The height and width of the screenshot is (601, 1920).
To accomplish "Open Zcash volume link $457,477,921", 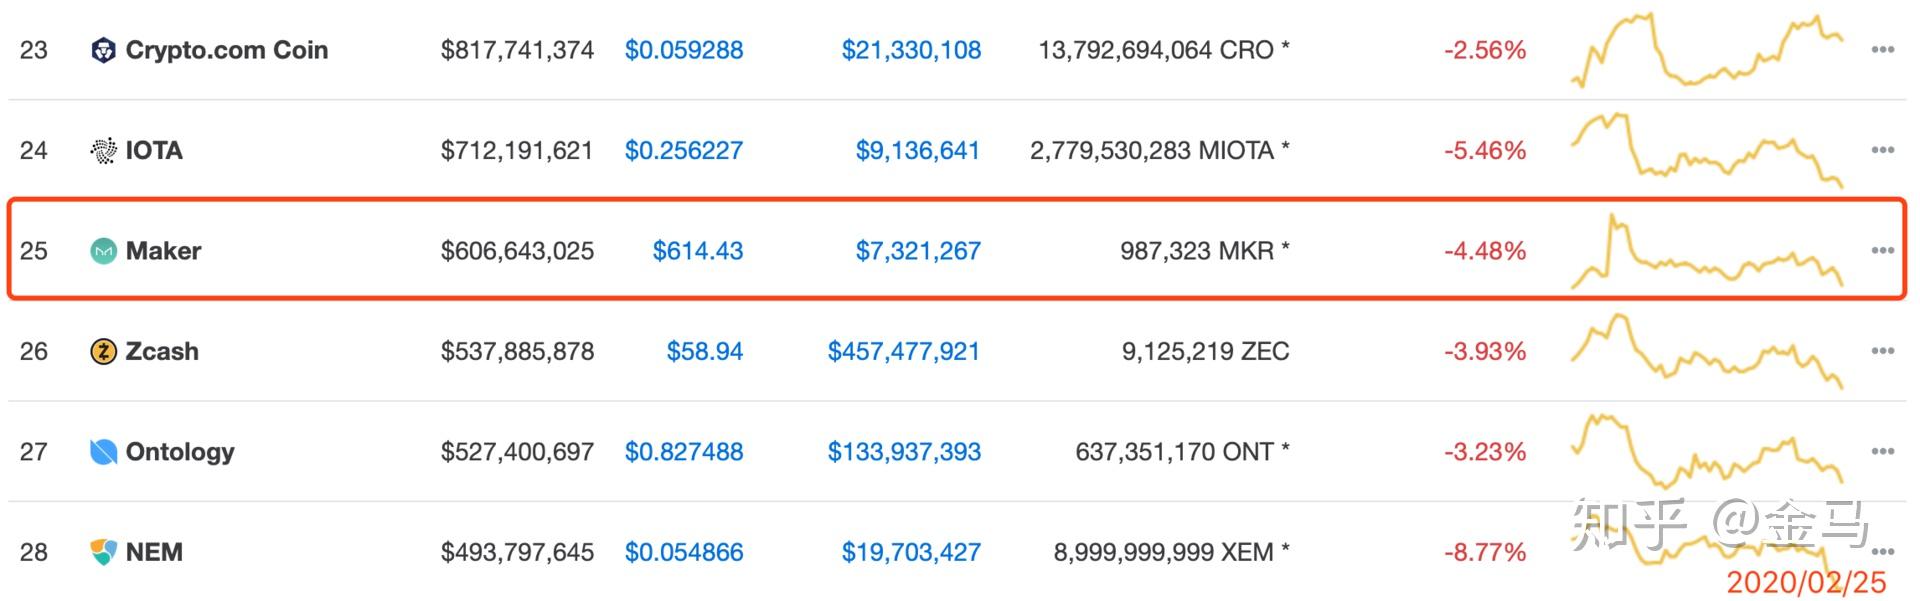I will coord(904,352).
